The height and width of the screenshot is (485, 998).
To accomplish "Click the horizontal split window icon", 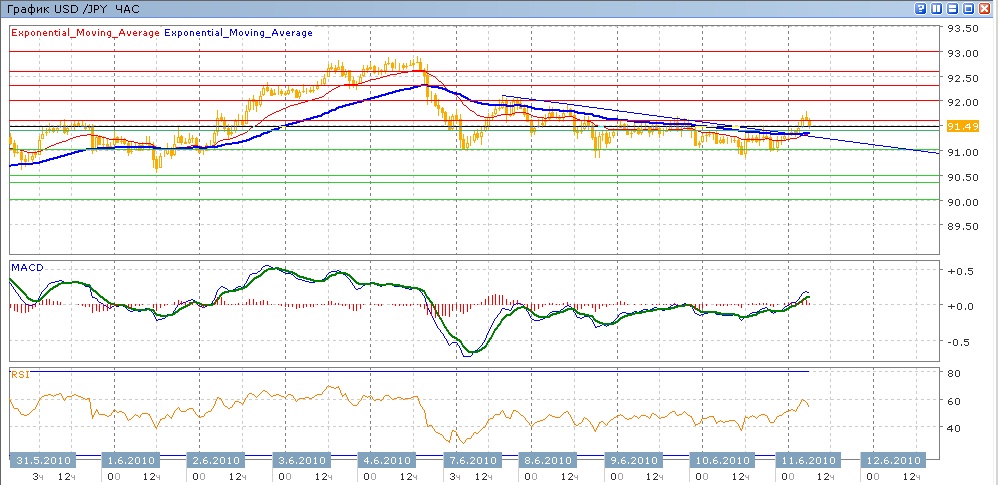I will tap(954, 8).
